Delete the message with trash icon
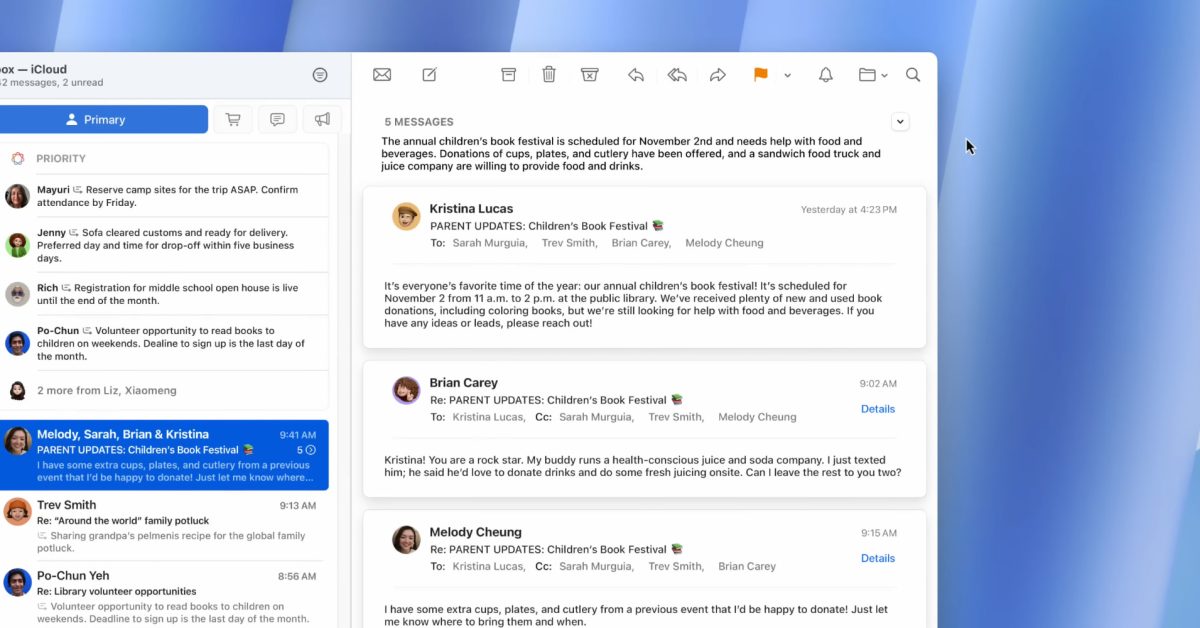1200x628 pixels. (x=549, y=75)
